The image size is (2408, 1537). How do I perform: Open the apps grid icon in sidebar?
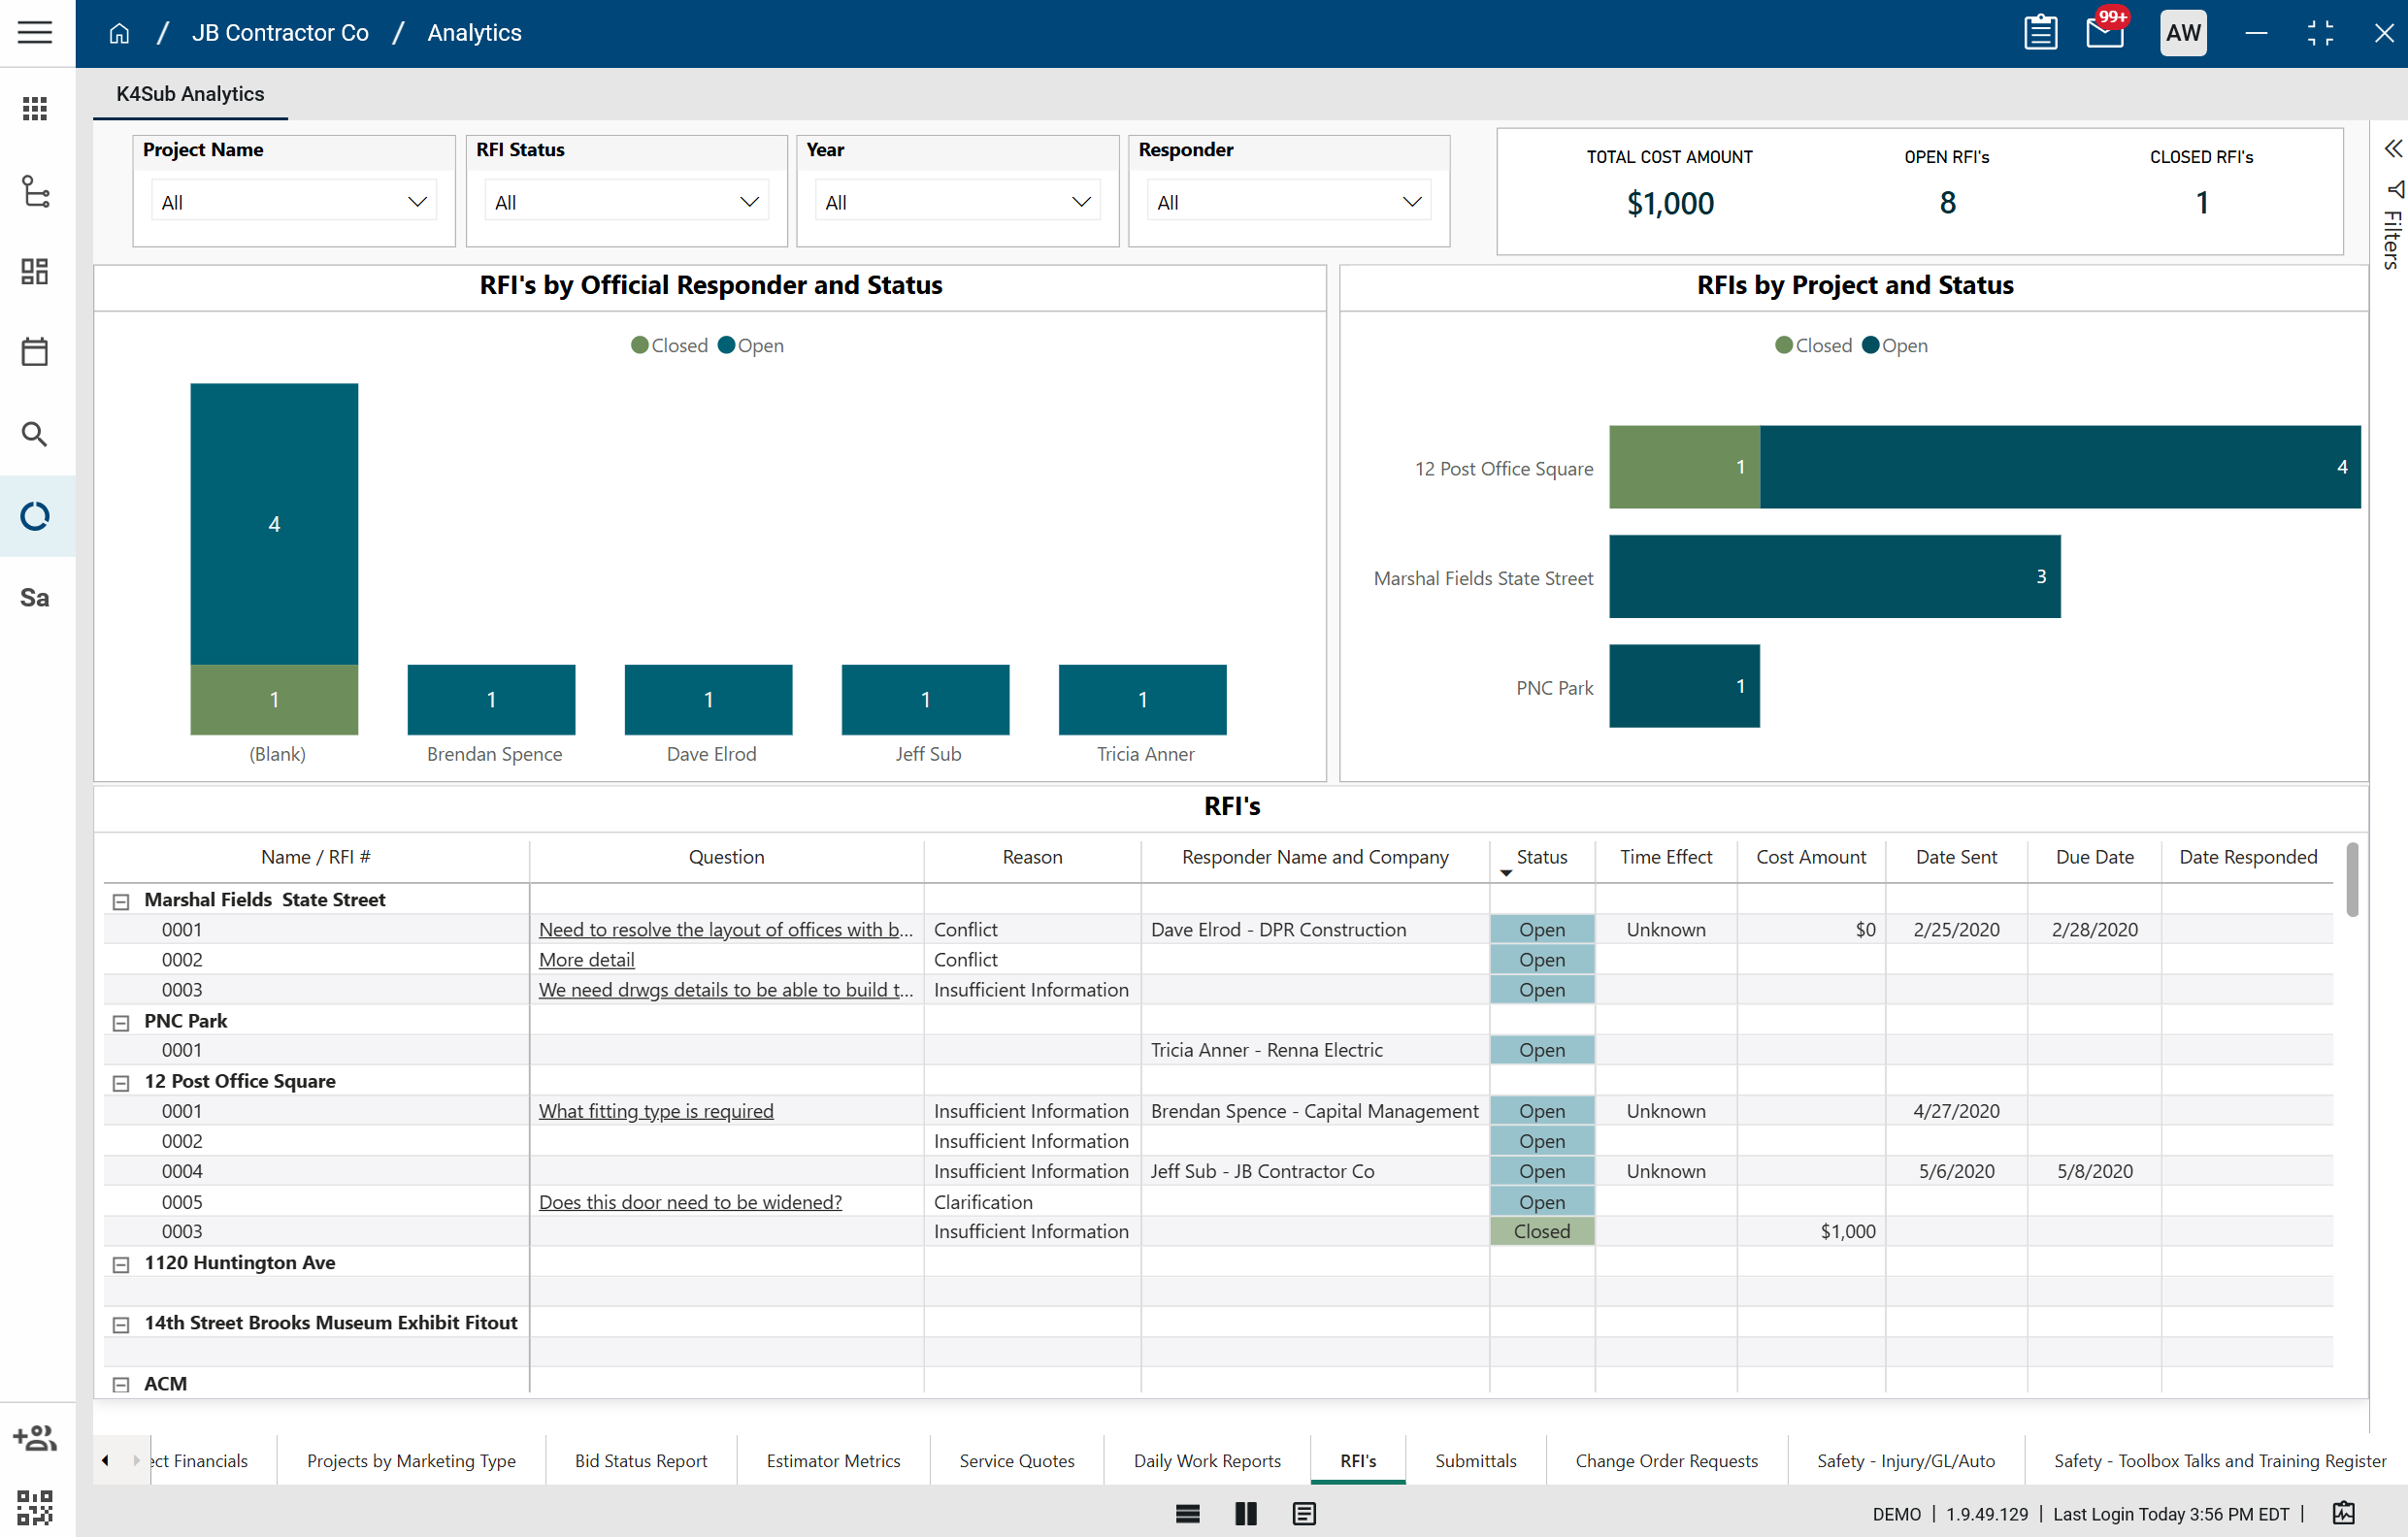point(35,109)
